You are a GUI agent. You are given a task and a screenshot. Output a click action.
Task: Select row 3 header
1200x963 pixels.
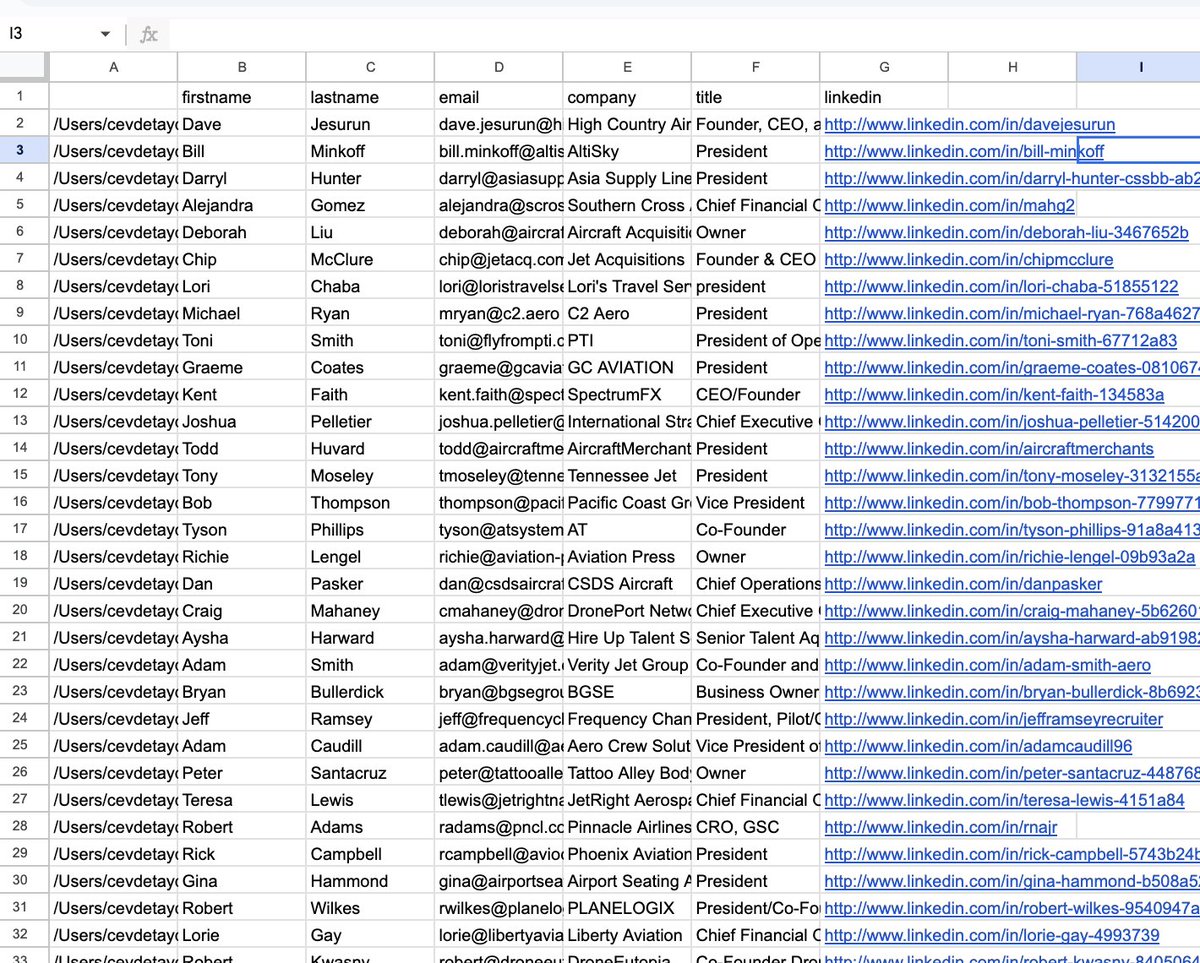coord(24,151)
